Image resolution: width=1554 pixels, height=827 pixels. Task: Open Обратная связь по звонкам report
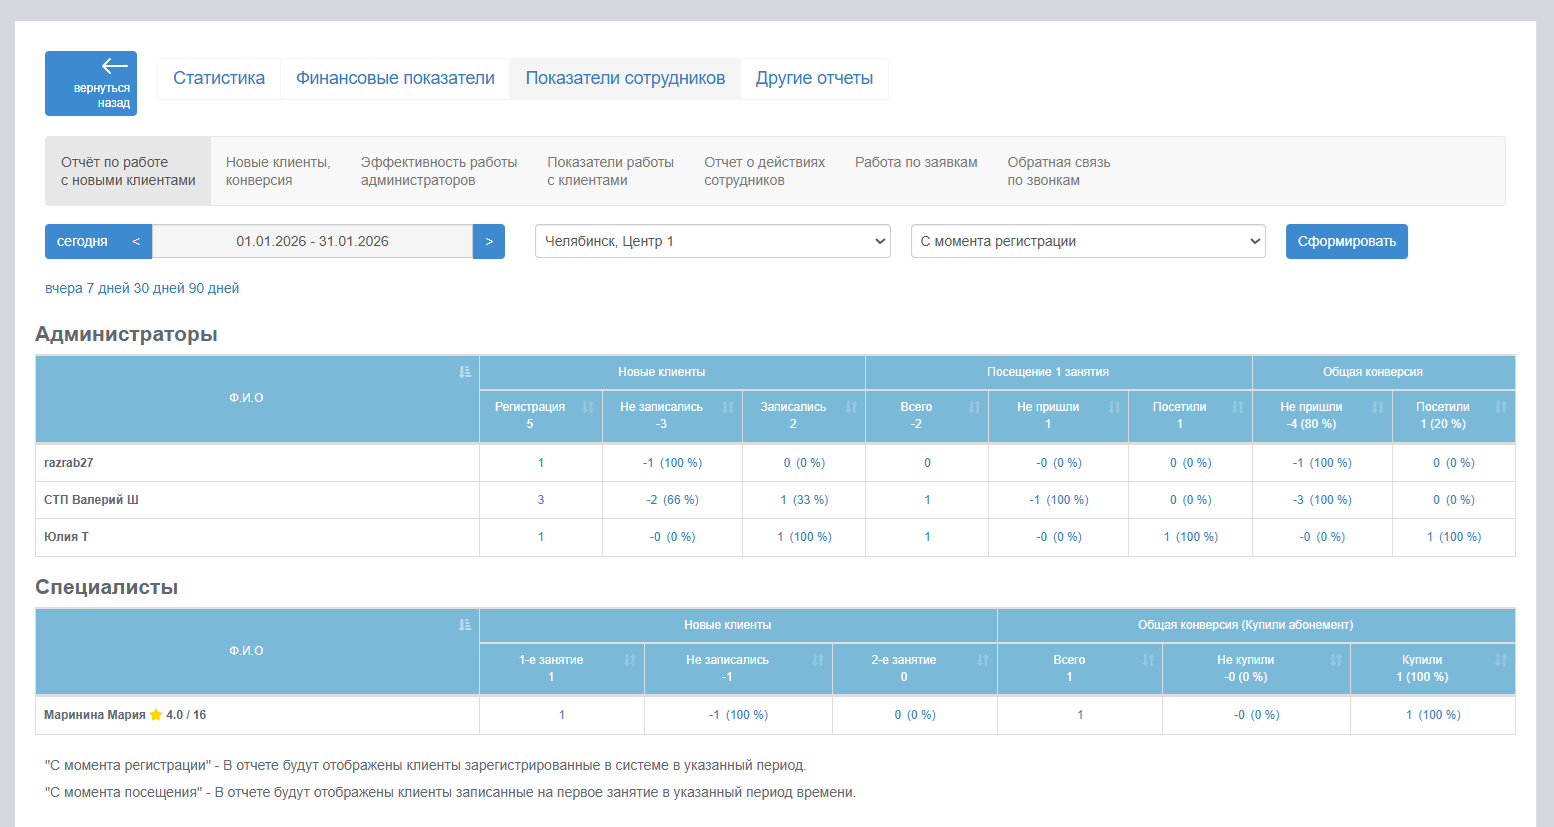[x=1058, y=171]
